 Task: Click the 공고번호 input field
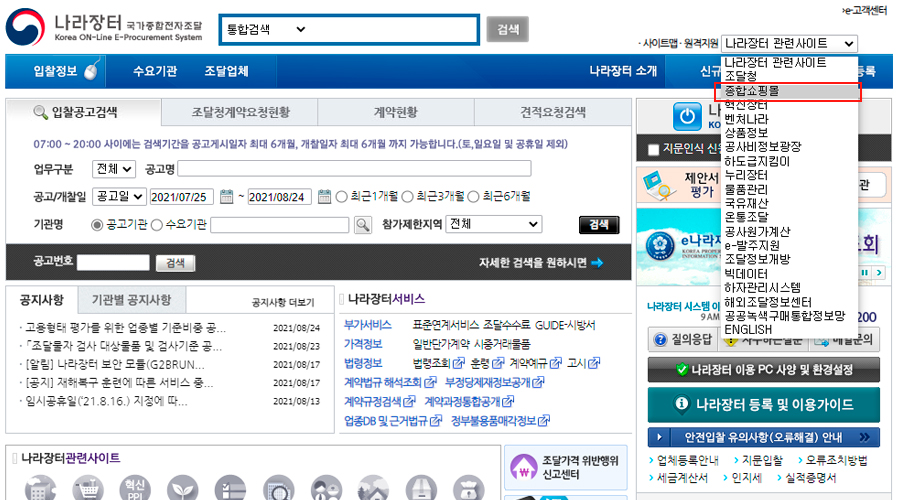pyautogui.click(x=113, y=263)
